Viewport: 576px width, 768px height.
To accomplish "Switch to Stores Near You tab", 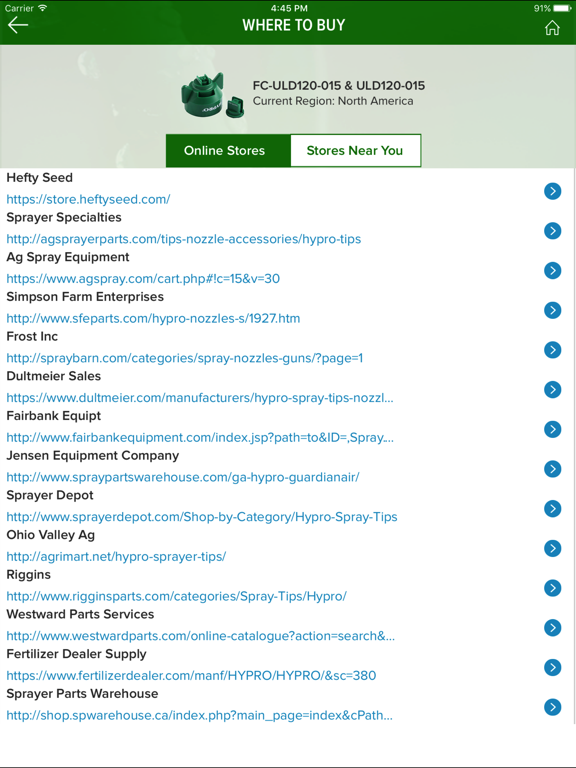I will [x=356, y=150].
